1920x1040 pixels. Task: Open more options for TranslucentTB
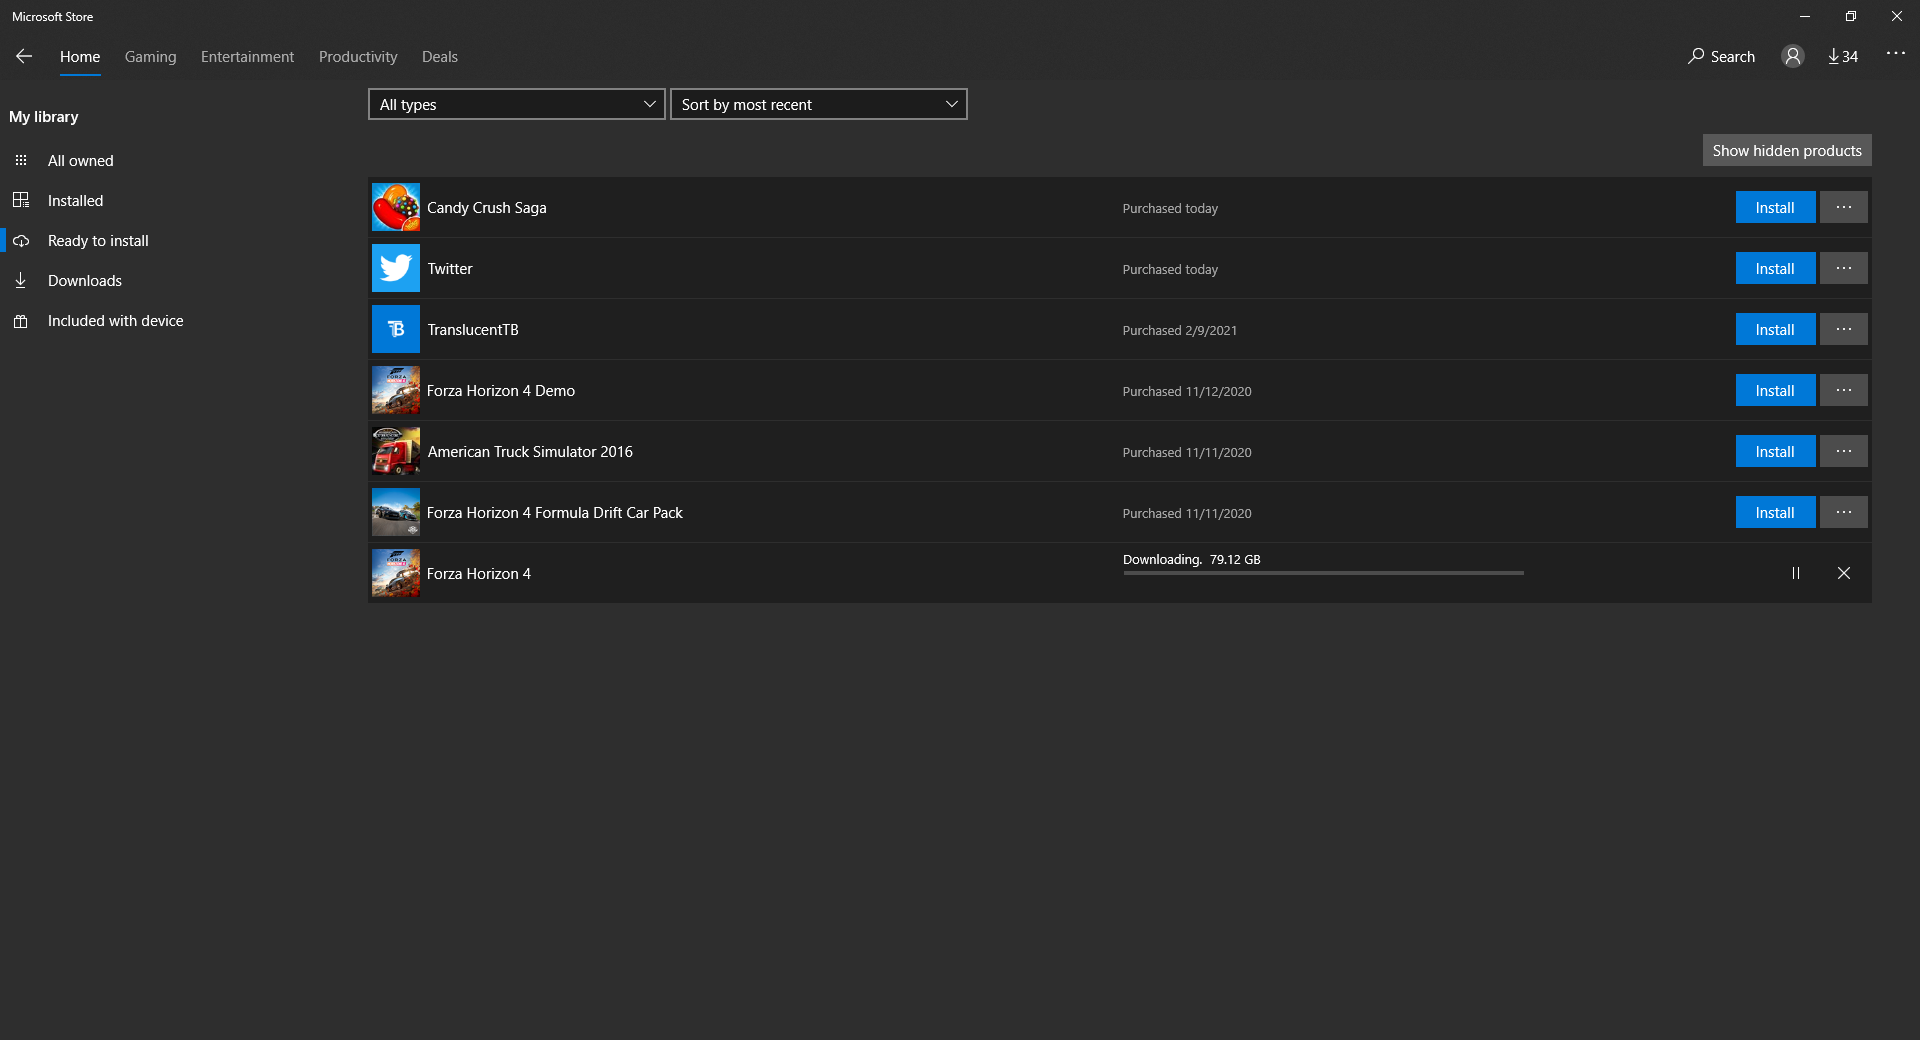click(x=1844, y=329)
